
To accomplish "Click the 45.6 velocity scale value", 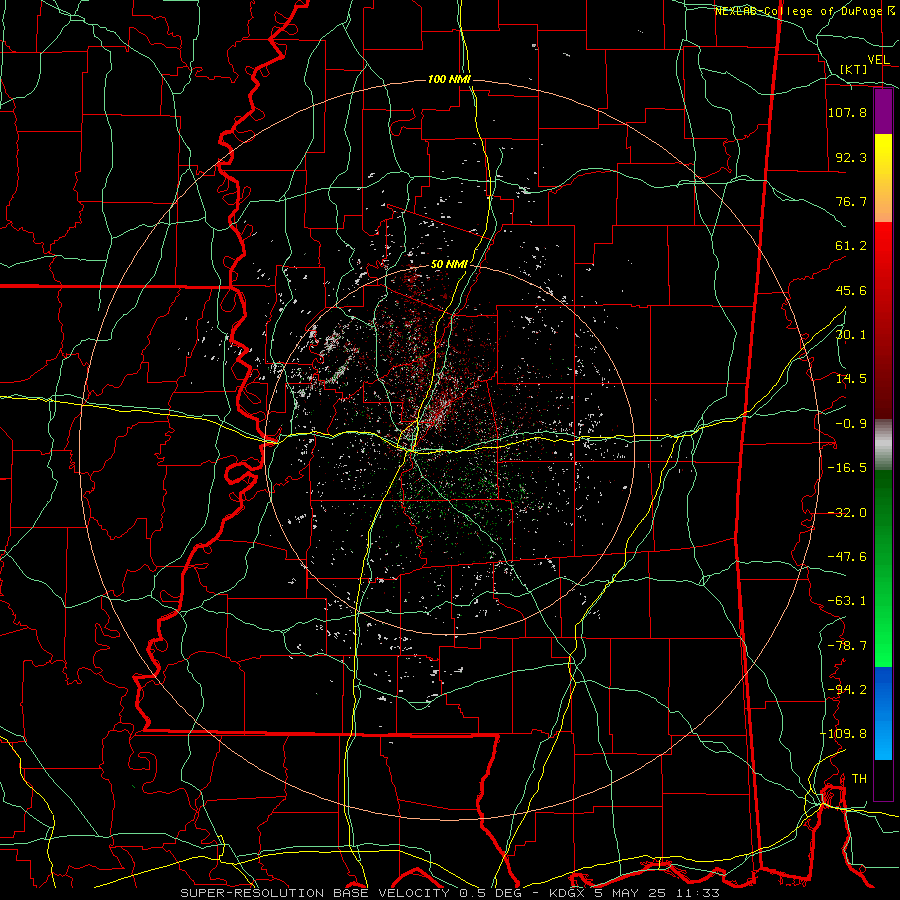I will (851, 290).
